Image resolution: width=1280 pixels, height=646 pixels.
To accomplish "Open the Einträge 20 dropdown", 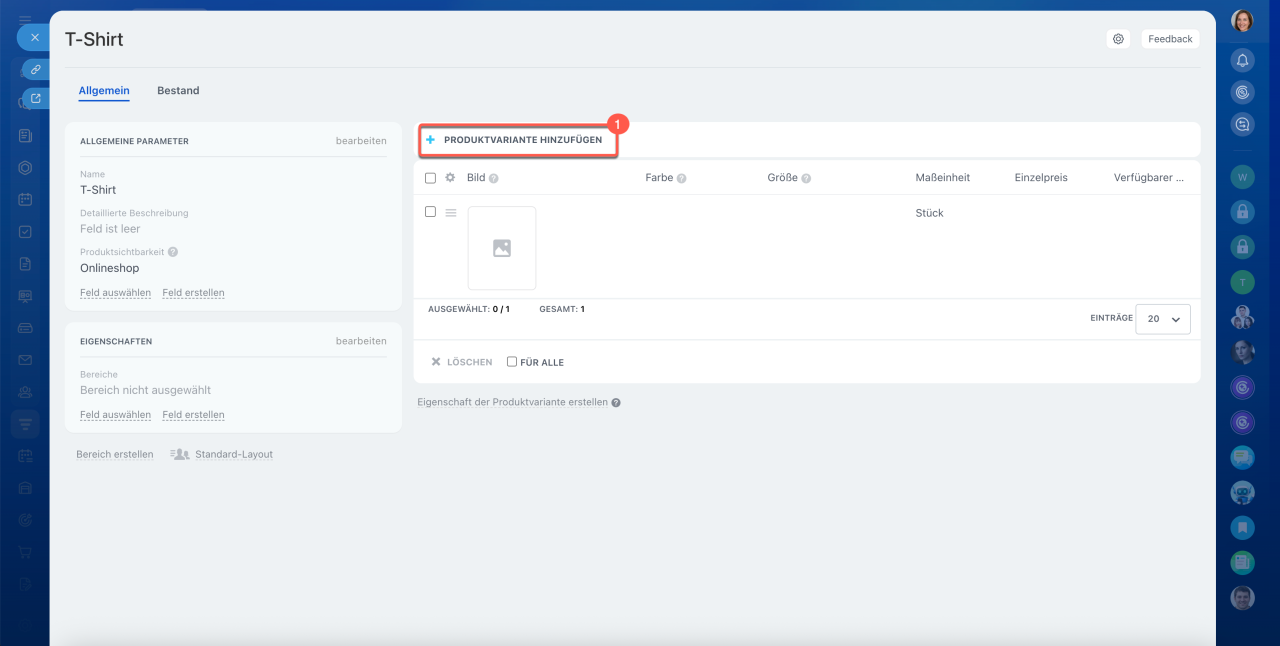I will (1163, 319).
